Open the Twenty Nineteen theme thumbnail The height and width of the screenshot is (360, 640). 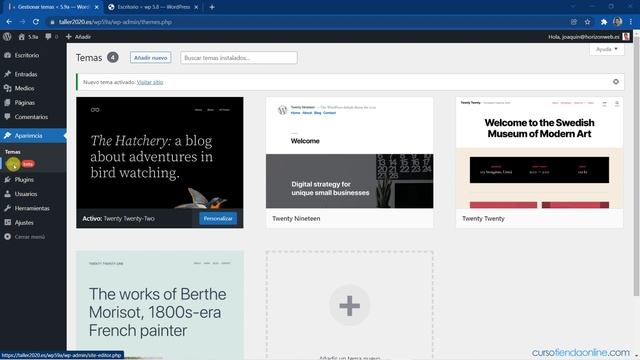coord(349,153)
